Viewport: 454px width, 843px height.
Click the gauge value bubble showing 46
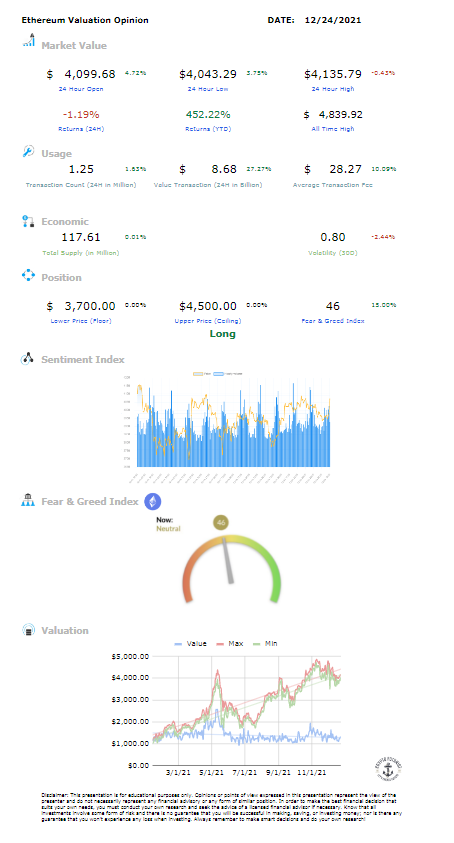(x=221, y=522)
